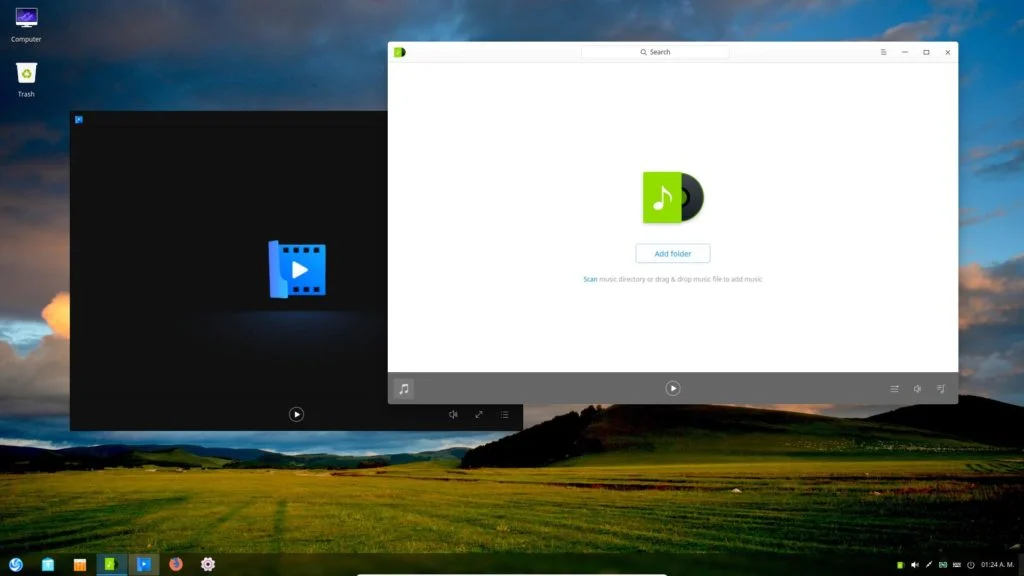Launch the file manager from the dock
The width and height of the screenshot is (1024, 576).
click(48, 564)
